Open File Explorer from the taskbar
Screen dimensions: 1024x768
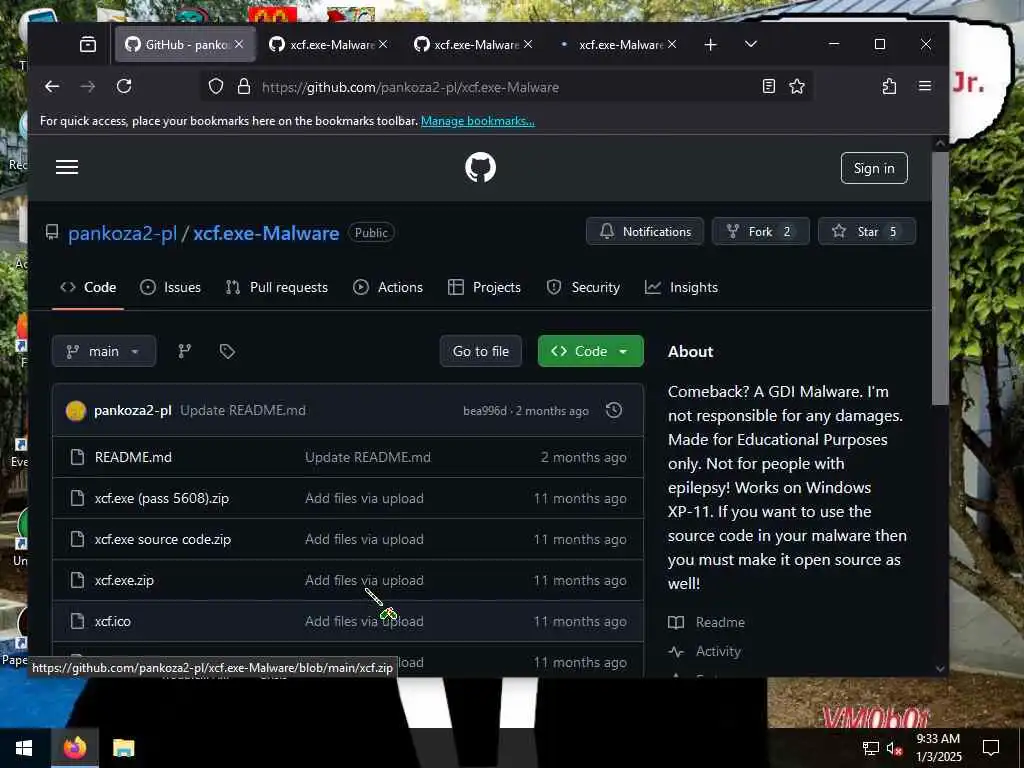pos(123,748)
